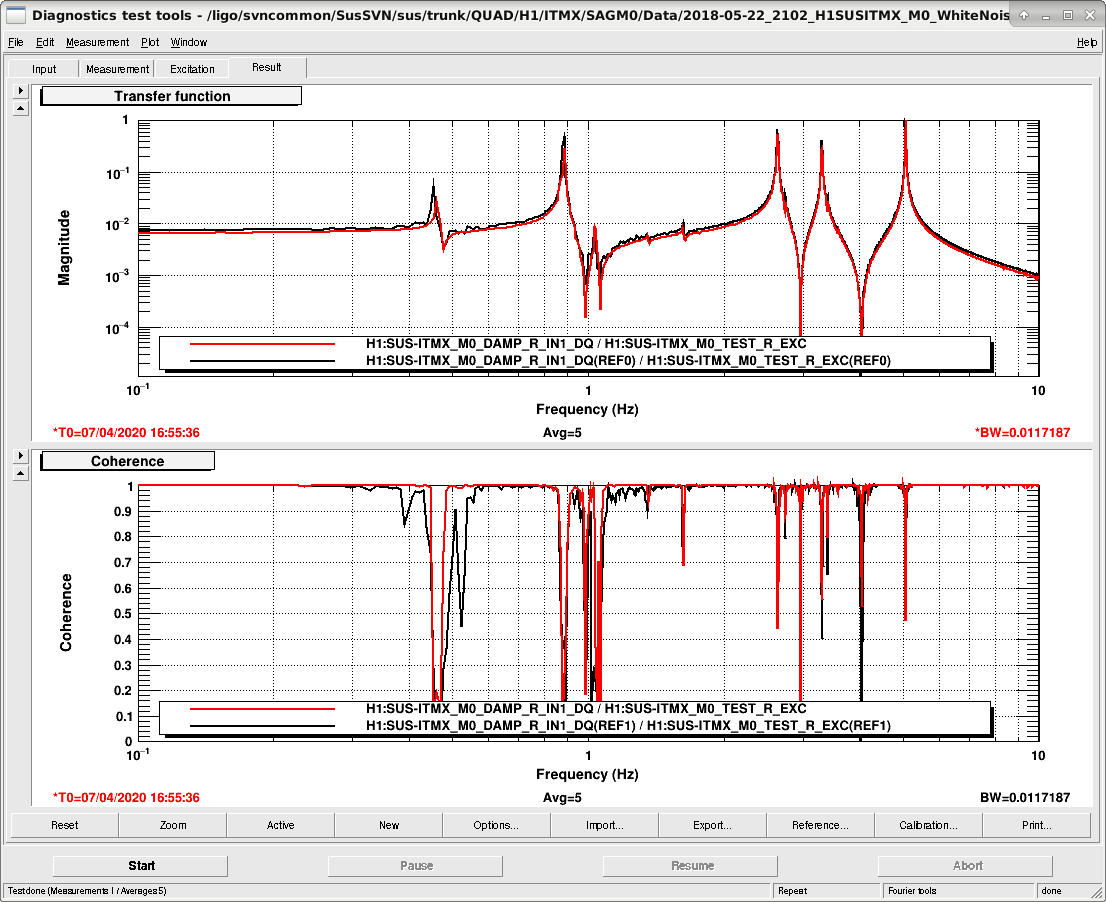Open the Input tab
Screen dimensions: 1106x902
(44, 69)
